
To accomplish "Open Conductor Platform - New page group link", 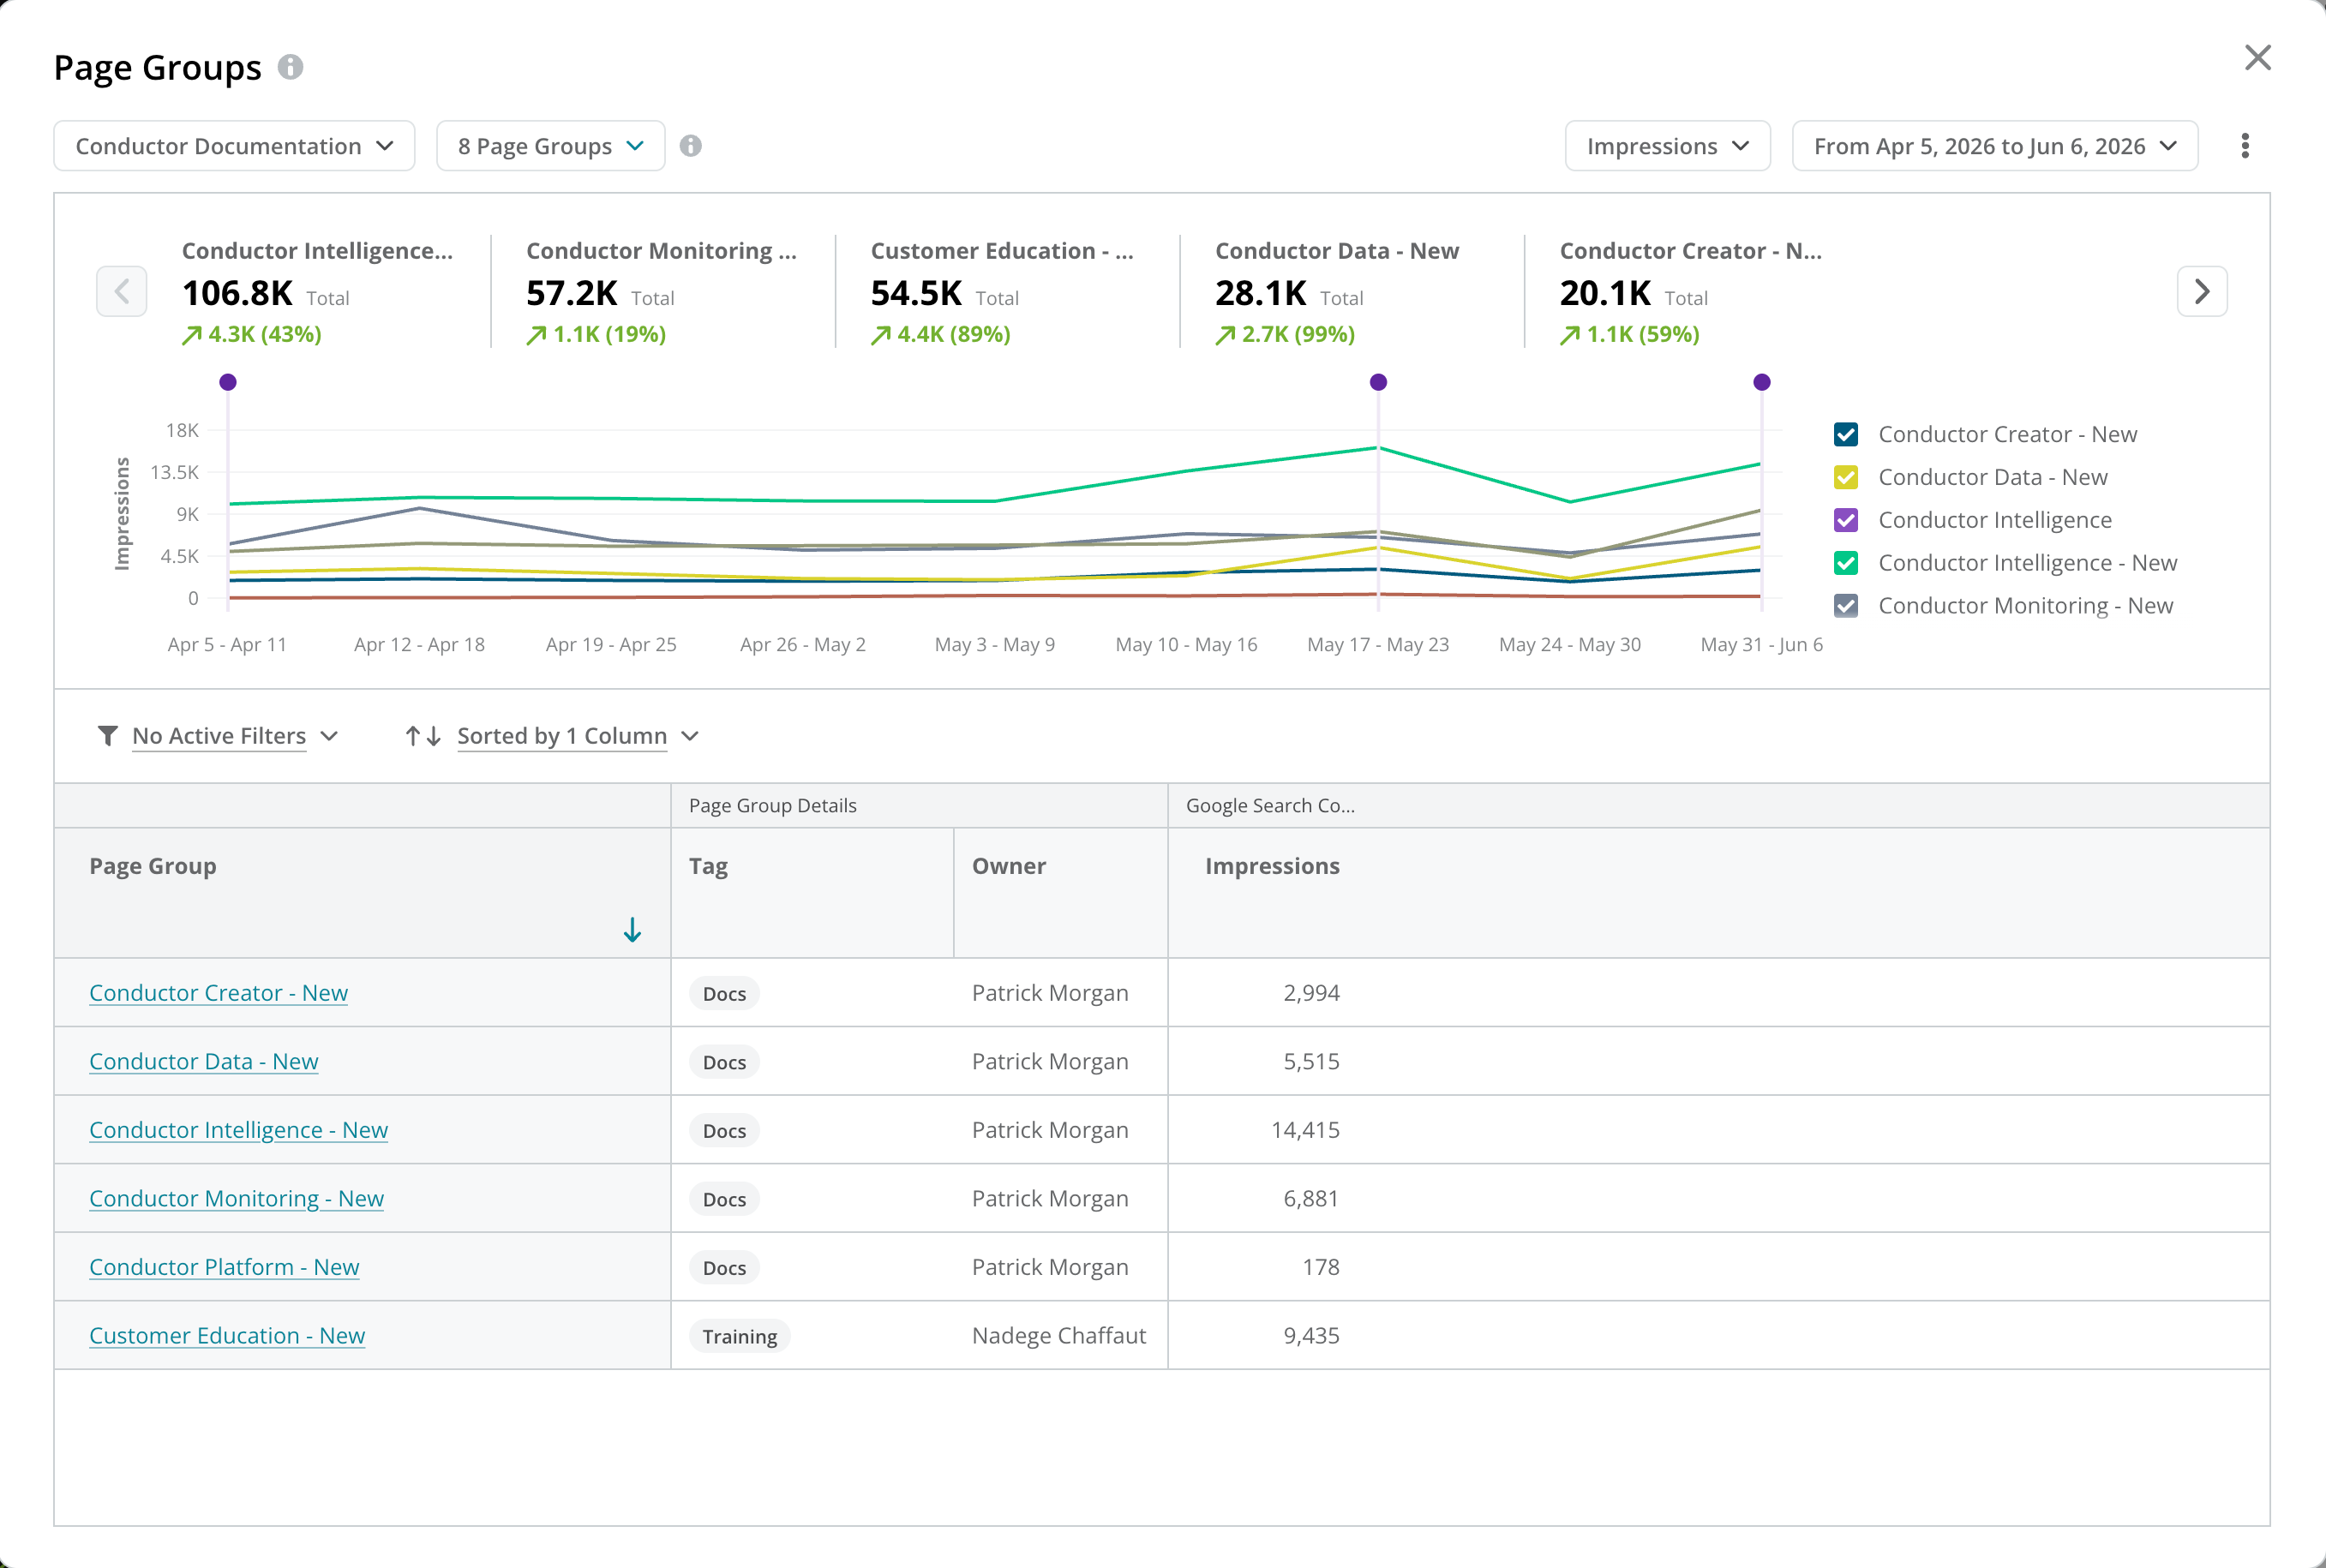I will click(x=224, y=1267).
